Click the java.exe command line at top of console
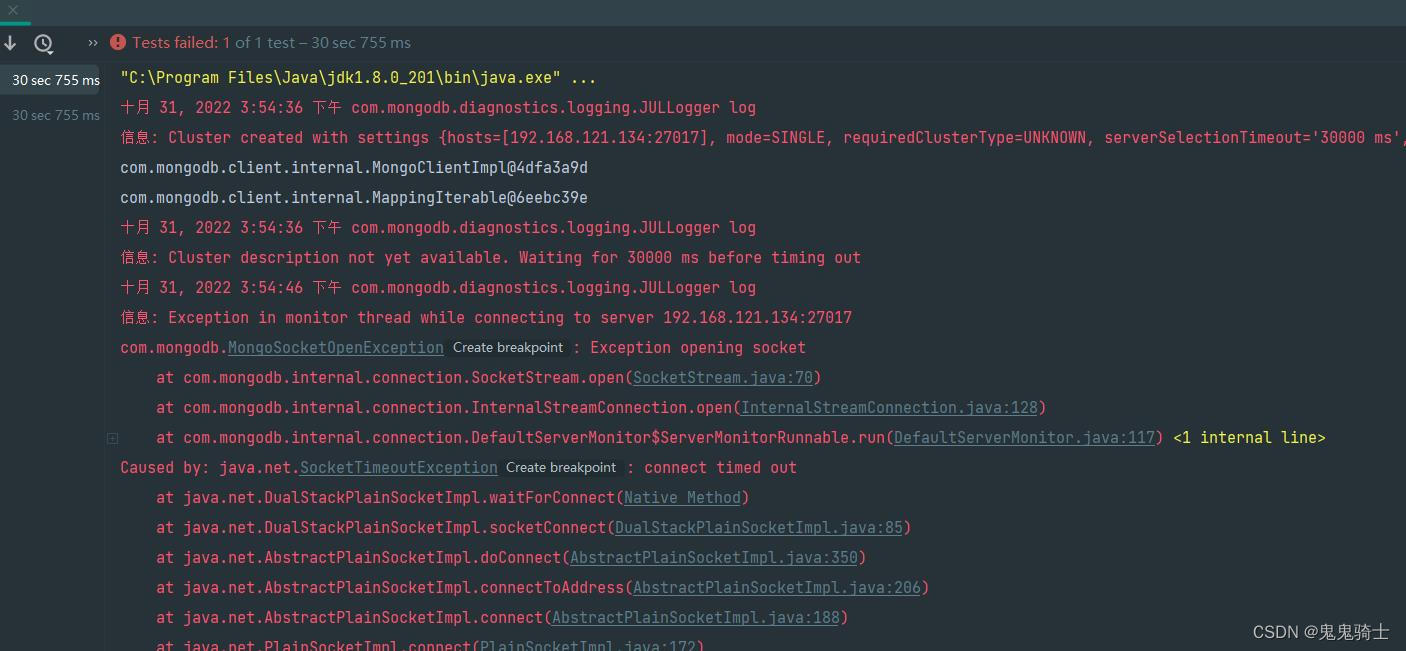1406x651 pixels. [x=358, y=78]
